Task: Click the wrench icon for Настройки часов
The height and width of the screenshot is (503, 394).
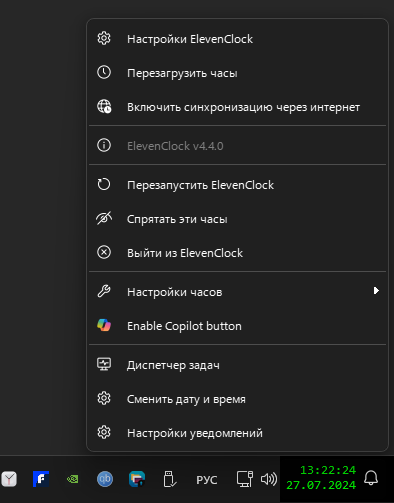Action: pyautogui.click(x=104, y=291)
